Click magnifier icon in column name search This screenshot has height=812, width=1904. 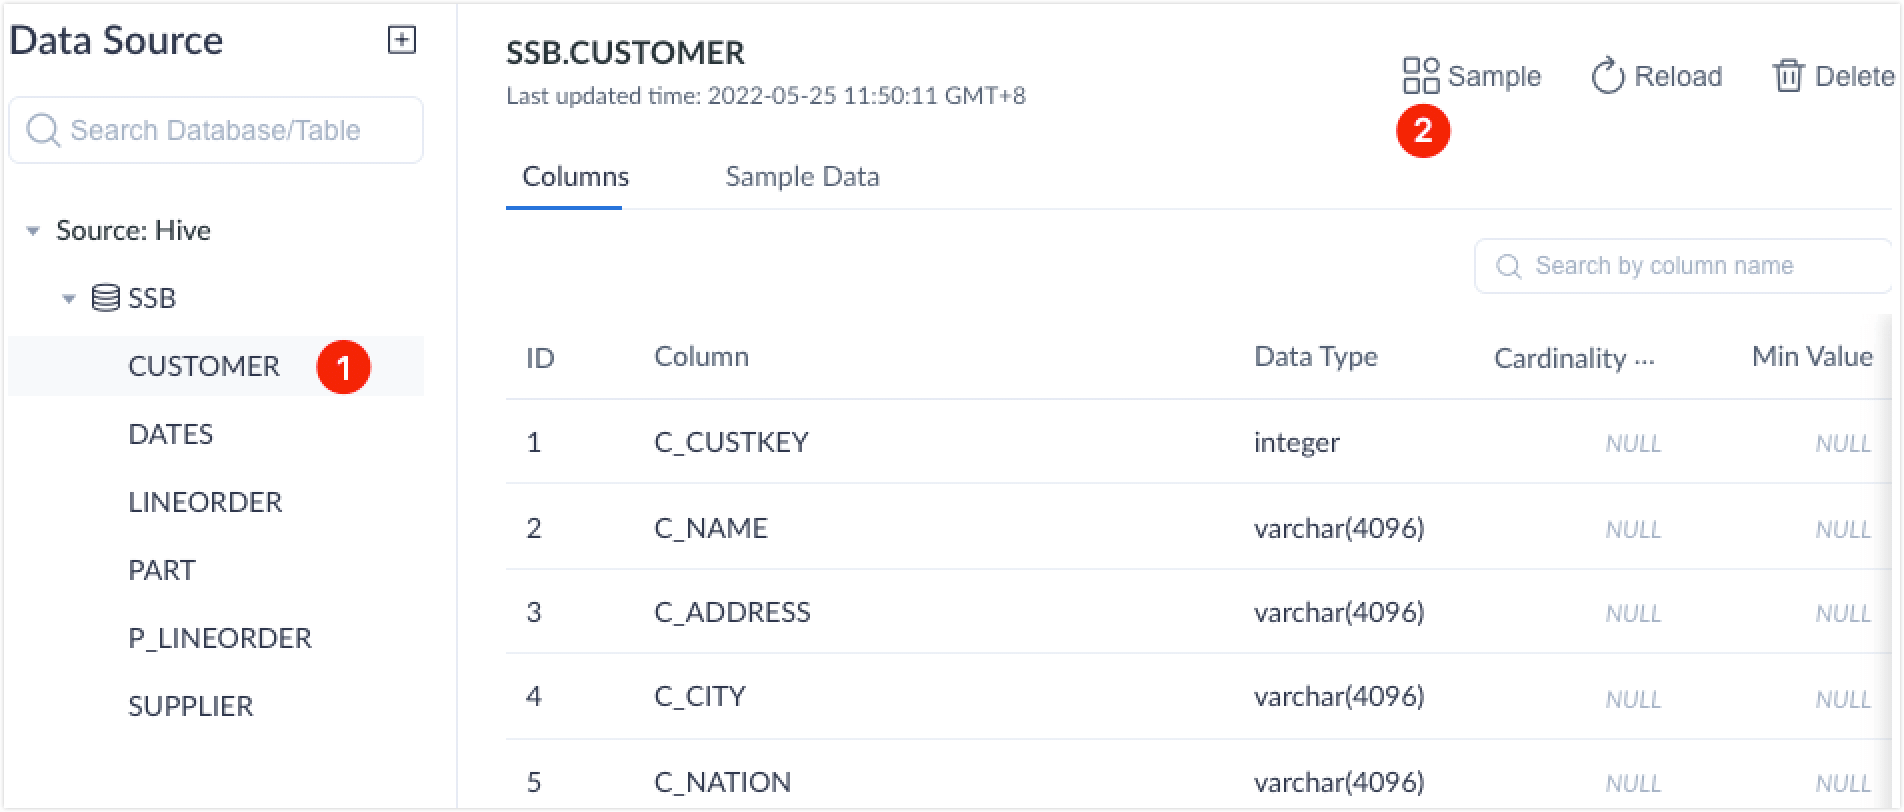coord(1508,266)
